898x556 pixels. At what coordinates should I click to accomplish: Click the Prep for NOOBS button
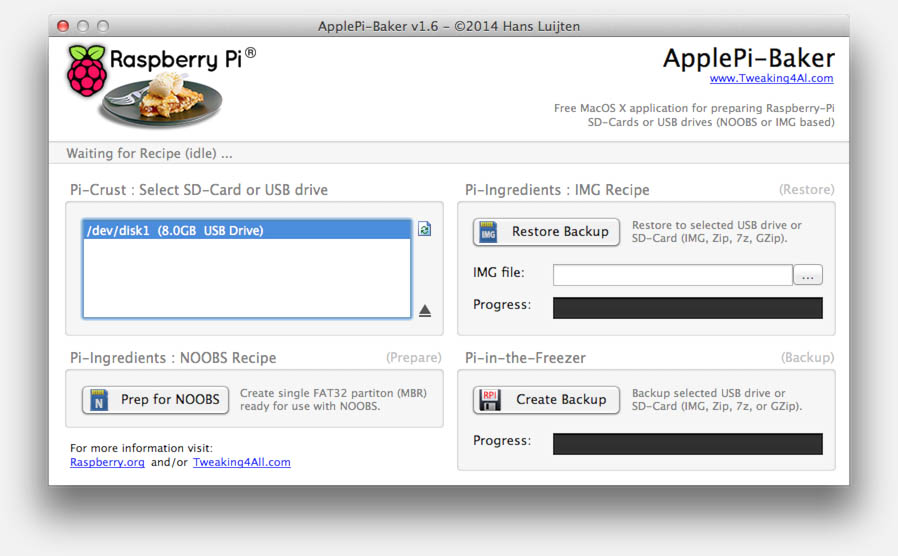pos(155,400)
